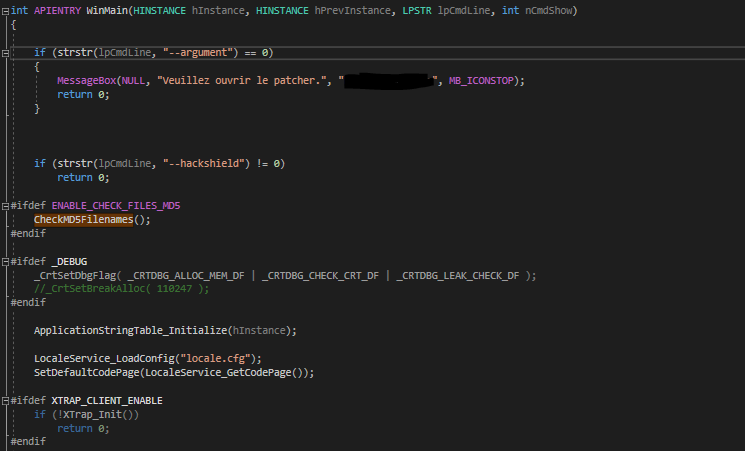Click the MessageBox function name
Screen dimensions: 745x451
coord(86,81)
